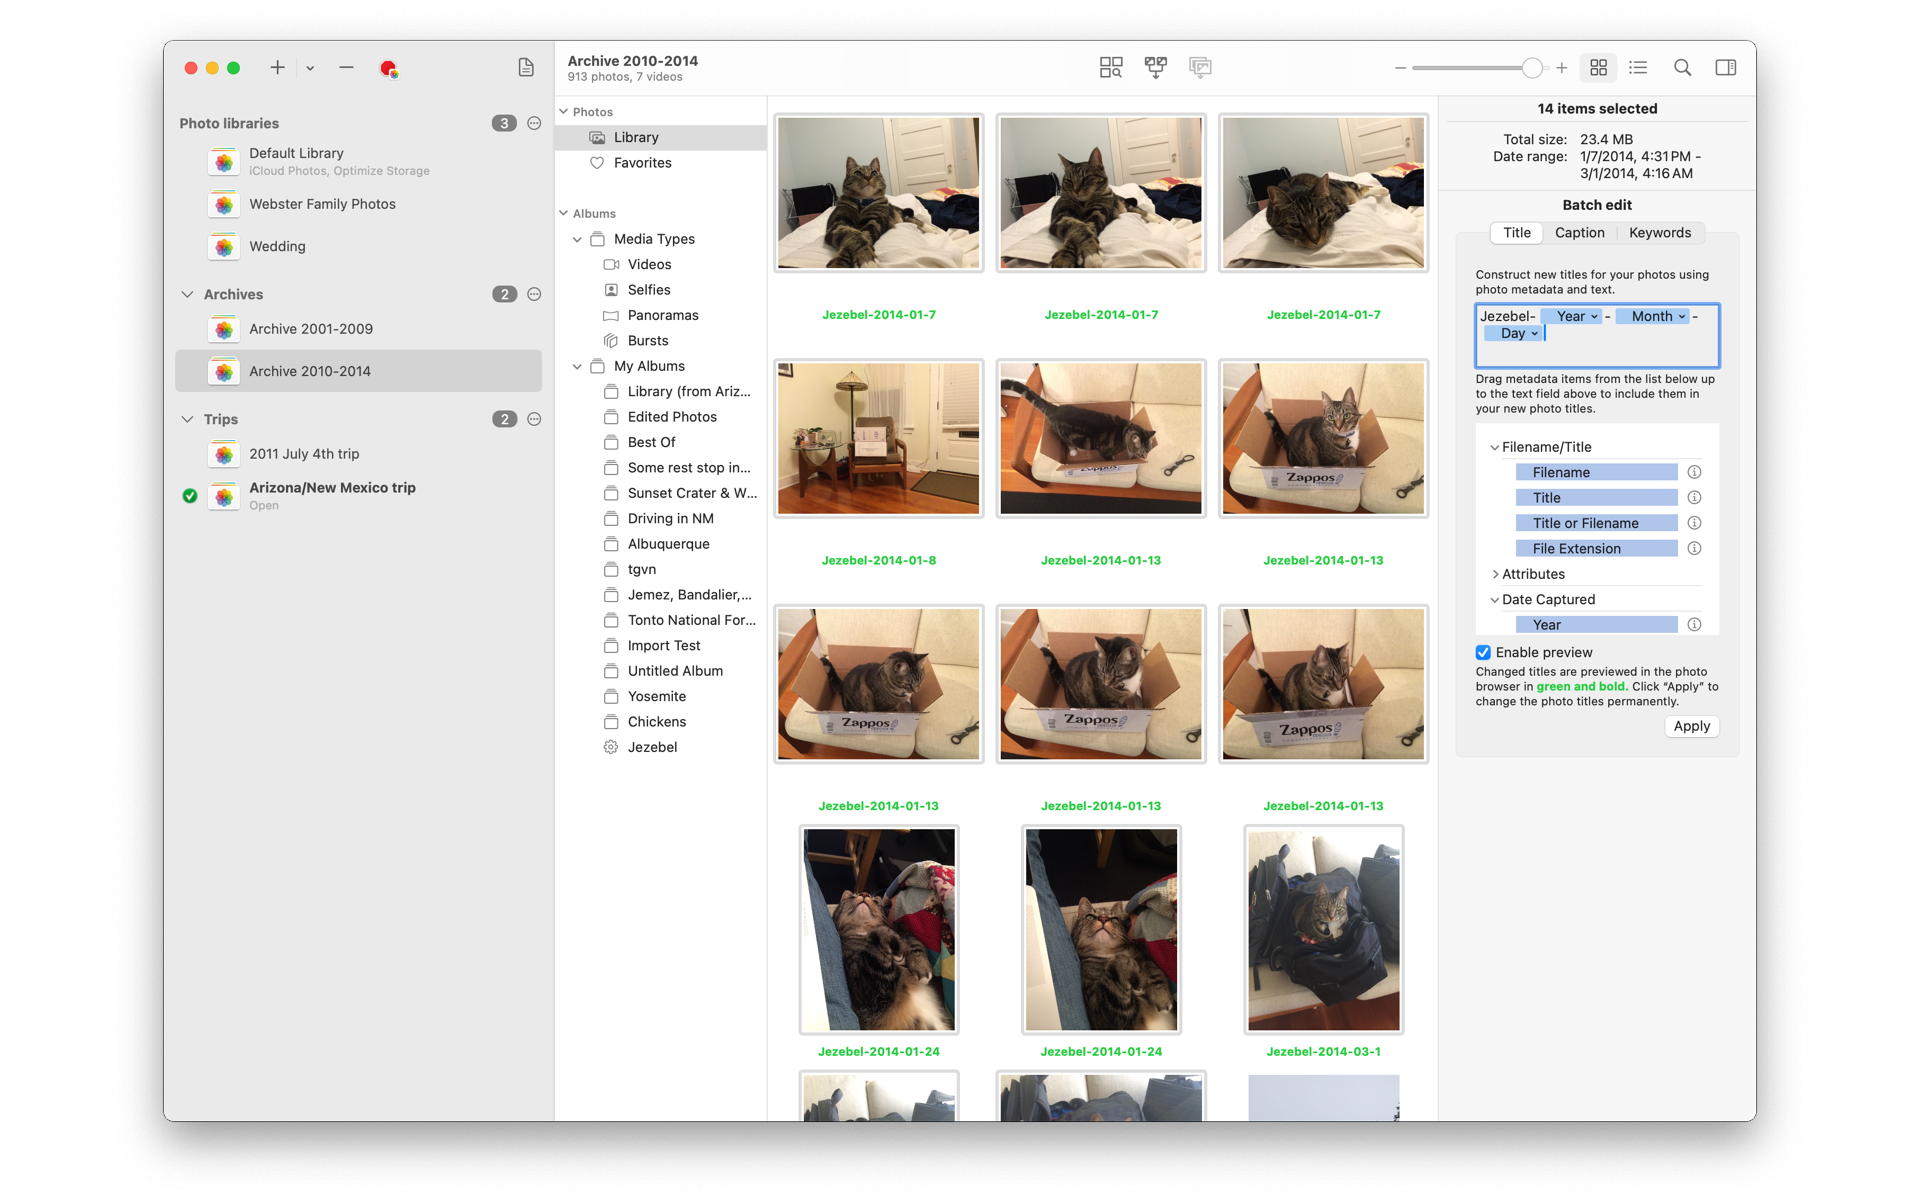Select the File Extension metadata token
Screen dimensions: 1920x1200
[x=1596, y=548]
